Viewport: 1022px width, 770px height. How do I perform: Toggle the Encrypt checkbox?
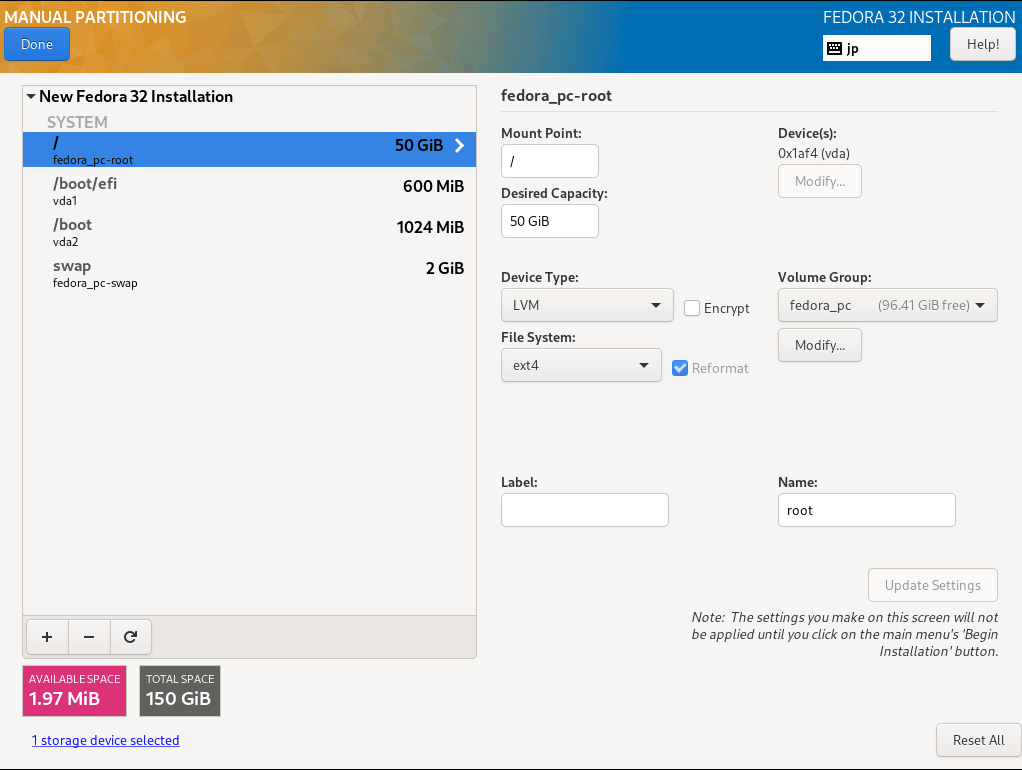click(692, 308)
